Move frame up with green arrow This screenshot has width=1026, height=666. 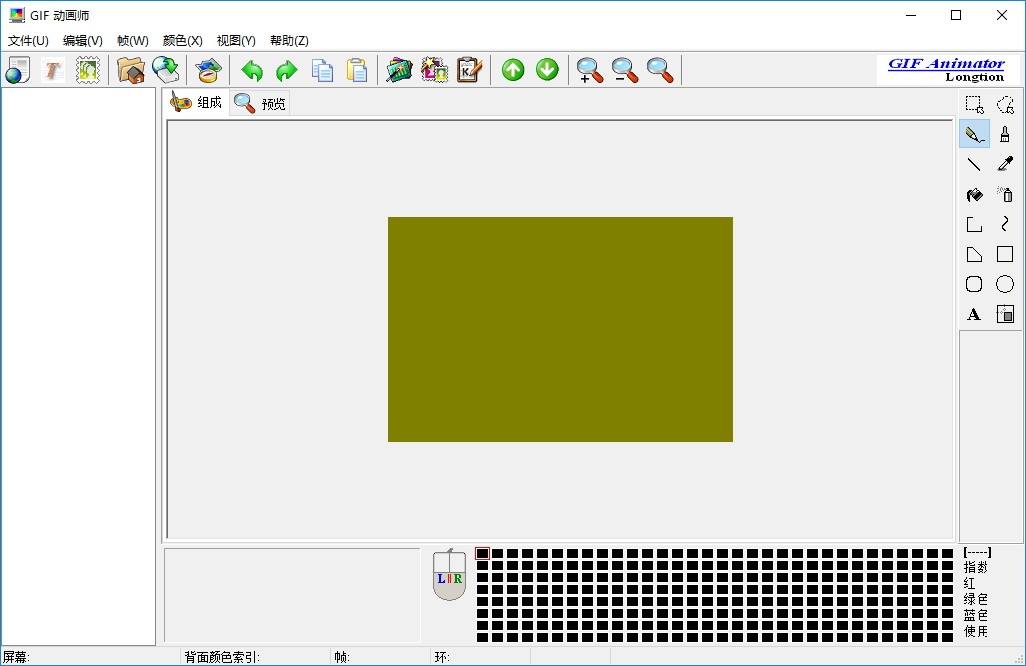click(513, 70)
